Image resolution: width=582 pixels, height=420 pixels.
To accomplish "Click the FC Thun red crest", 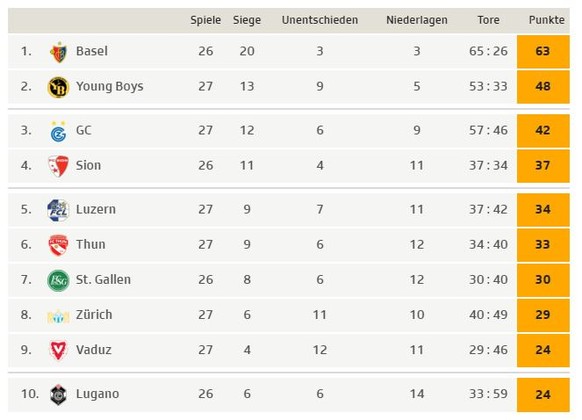I will pyautogui.click(x=58, y=245).
